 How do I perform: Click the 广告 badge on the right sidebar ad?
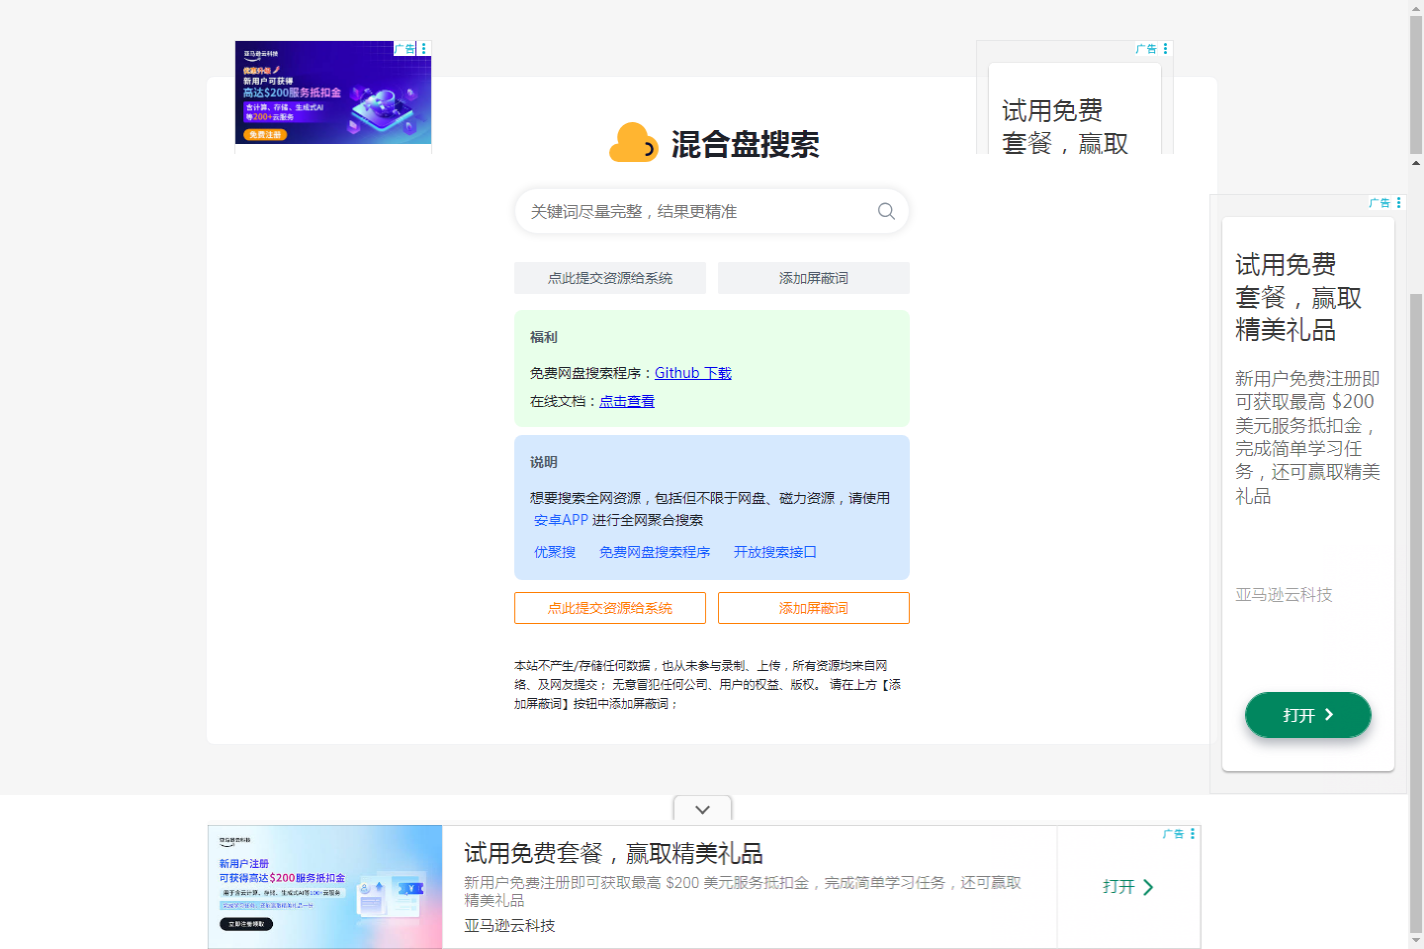click(1379, 202)
